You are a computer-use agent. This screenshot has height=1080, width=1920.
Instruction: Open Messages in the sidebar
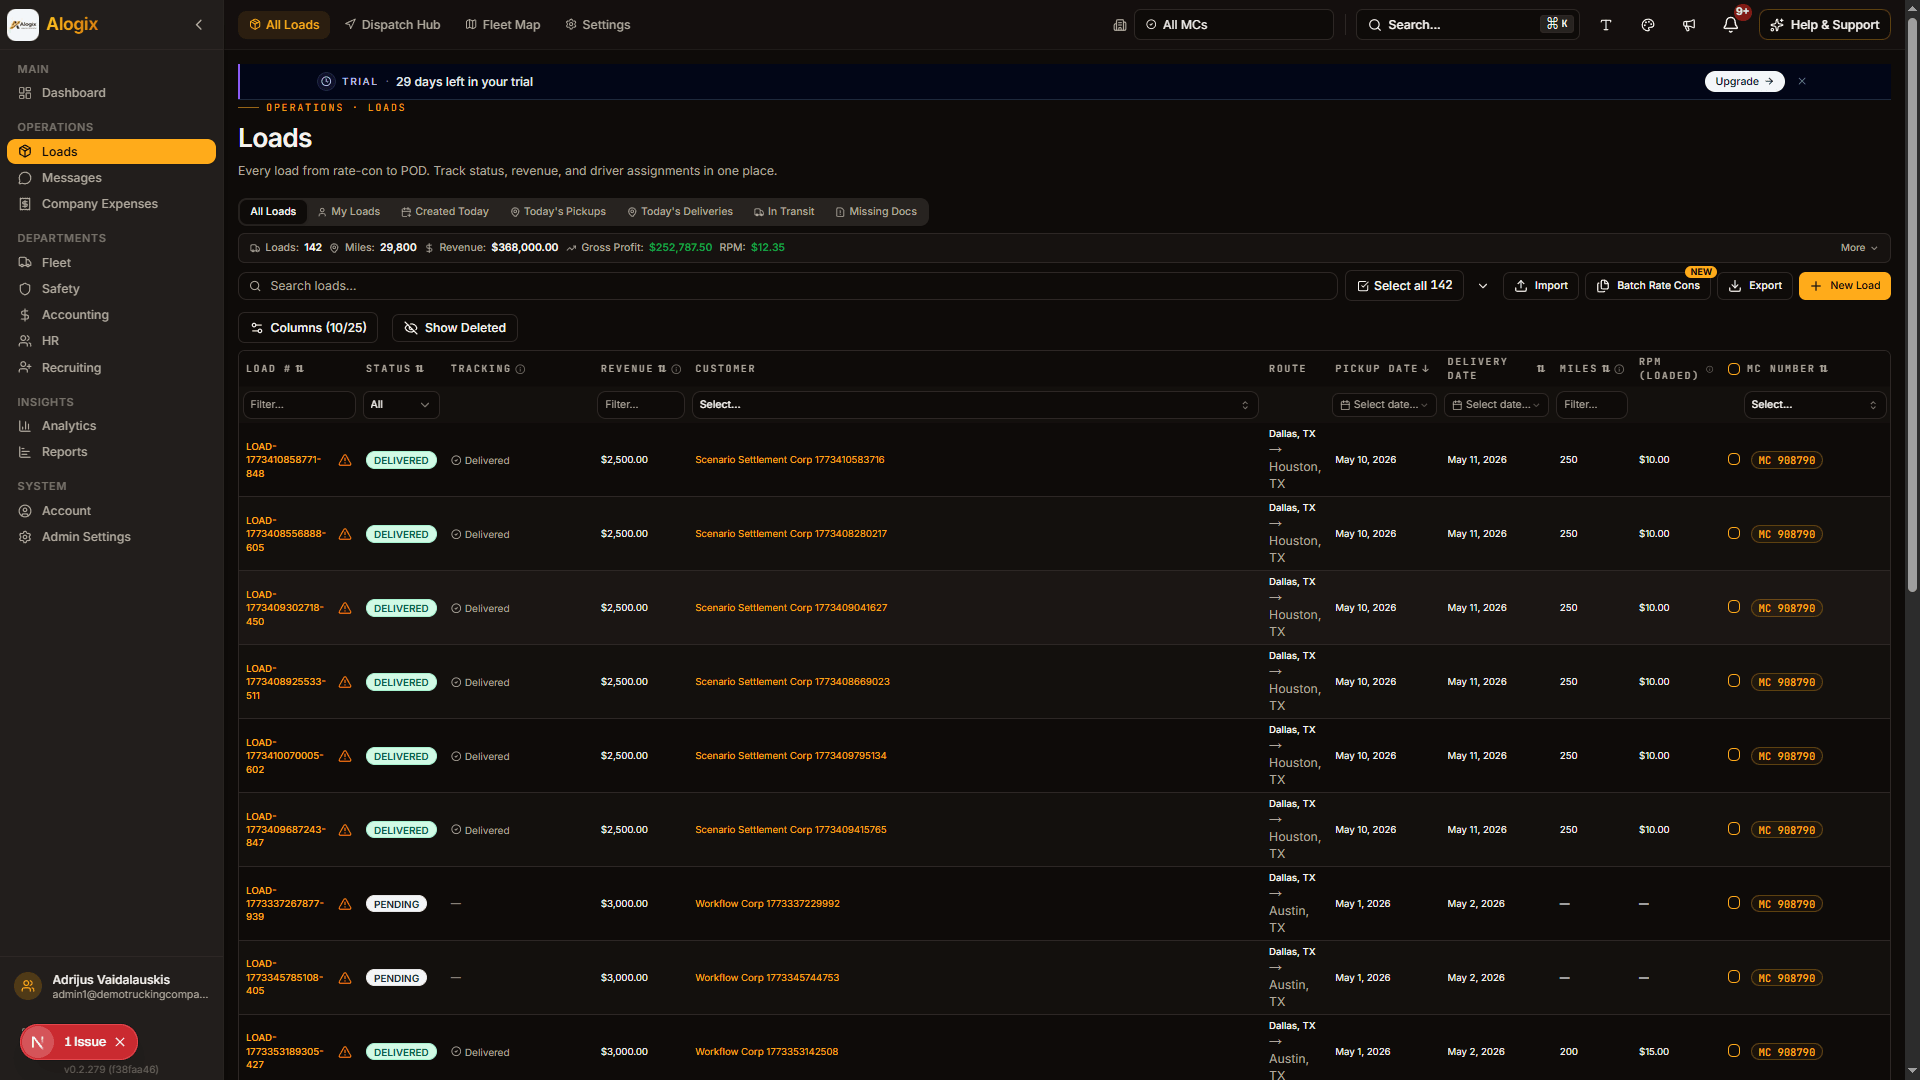[x=111, y=178]
